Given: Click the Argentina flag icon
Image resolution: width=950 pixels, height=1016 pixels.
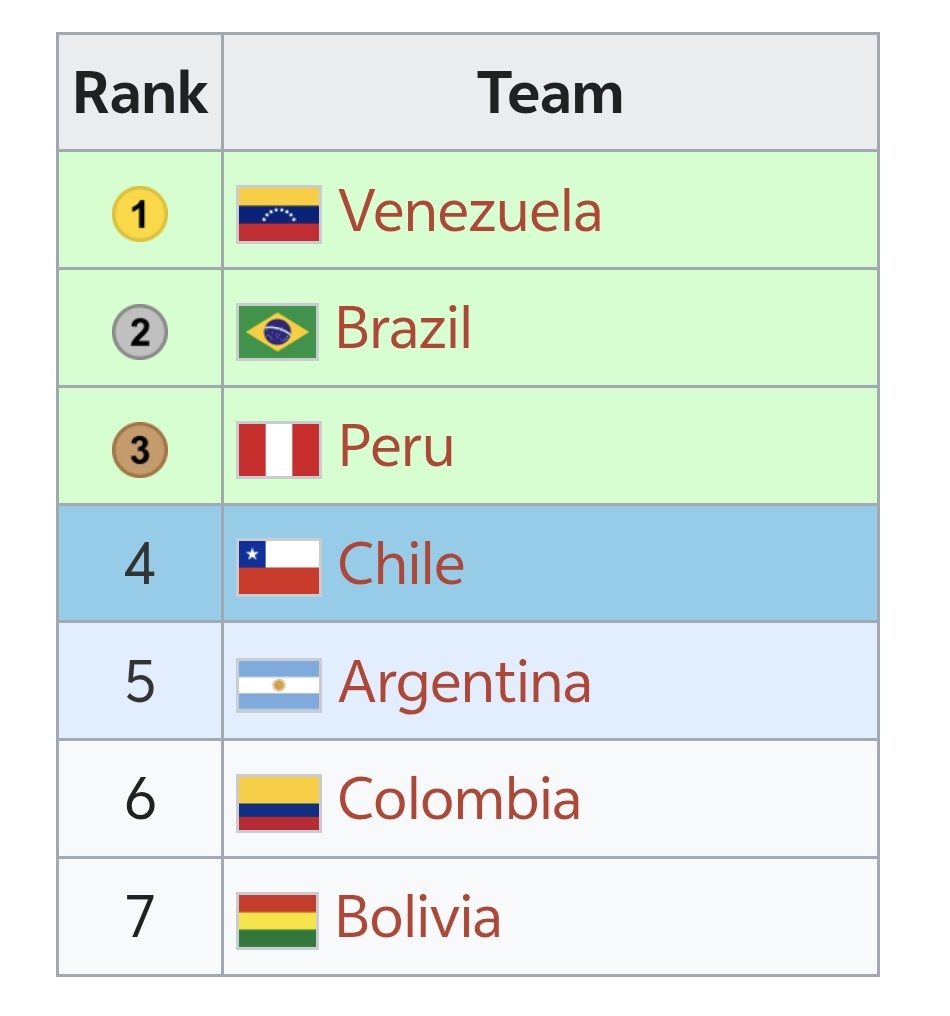Looking at the screenshot, I should pos(279,686).
